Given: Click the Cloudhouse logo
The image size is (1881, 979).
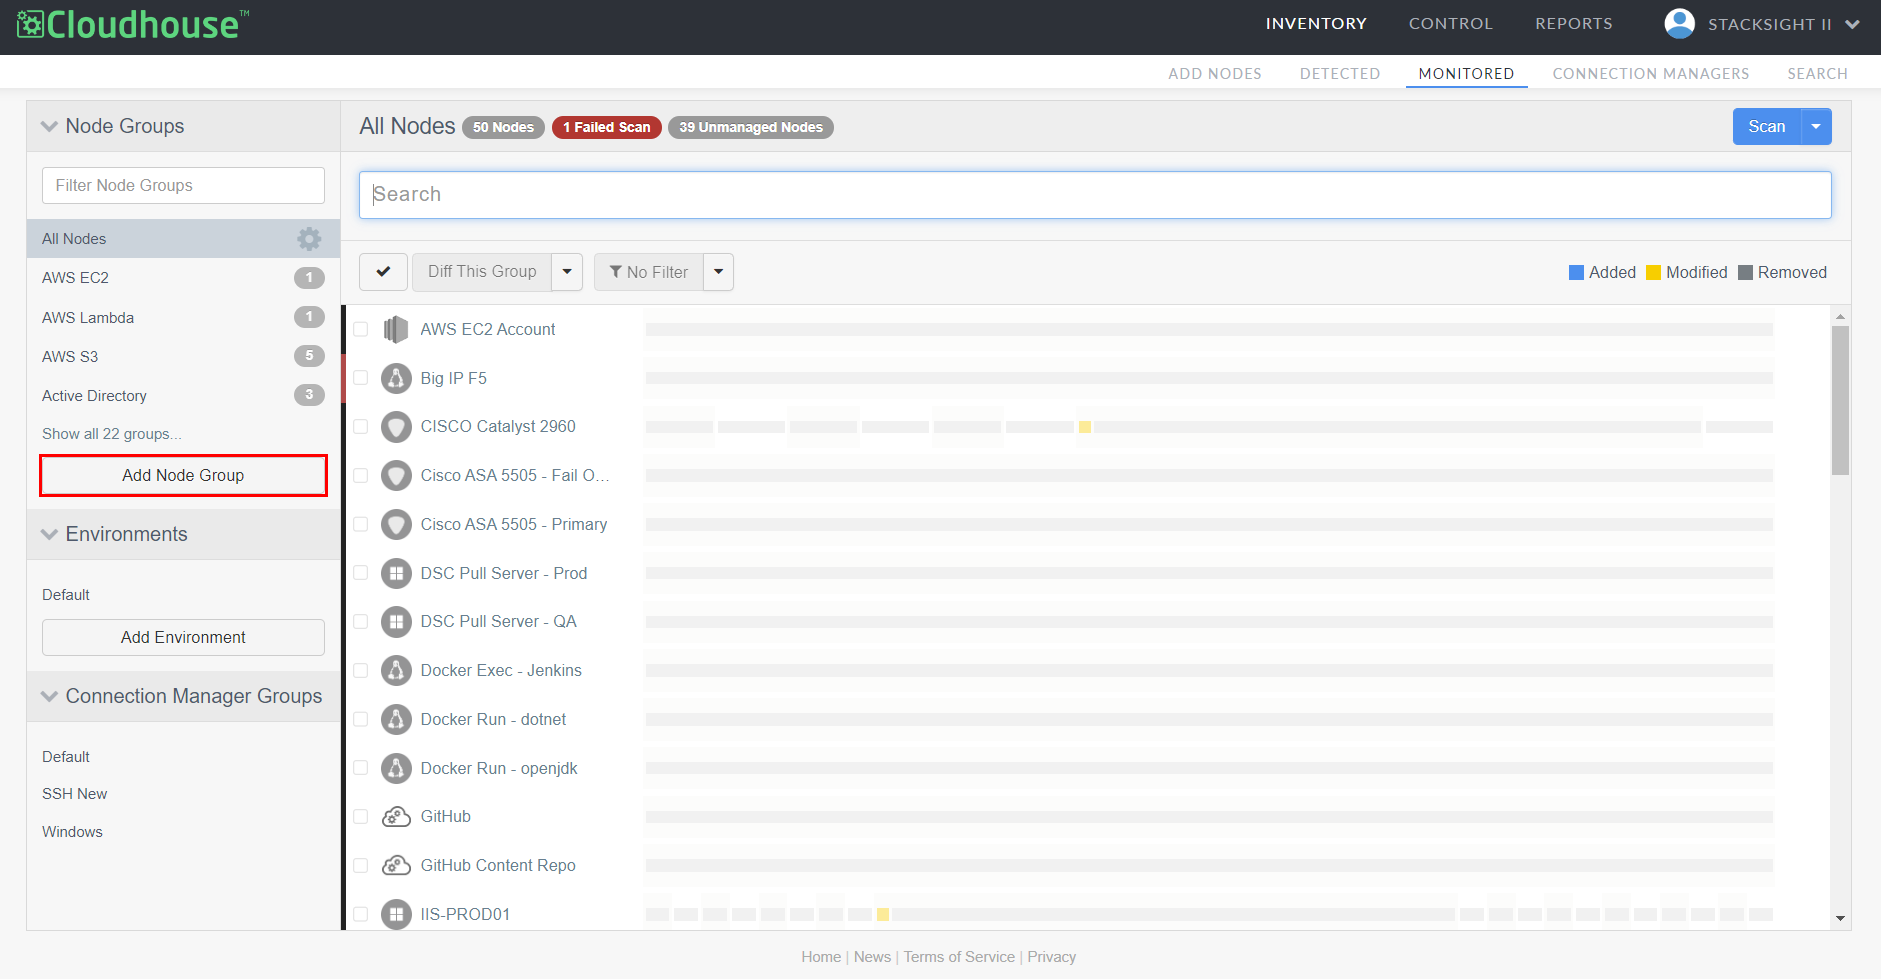Looking at the screenshot, I should [x=134, y=25].
